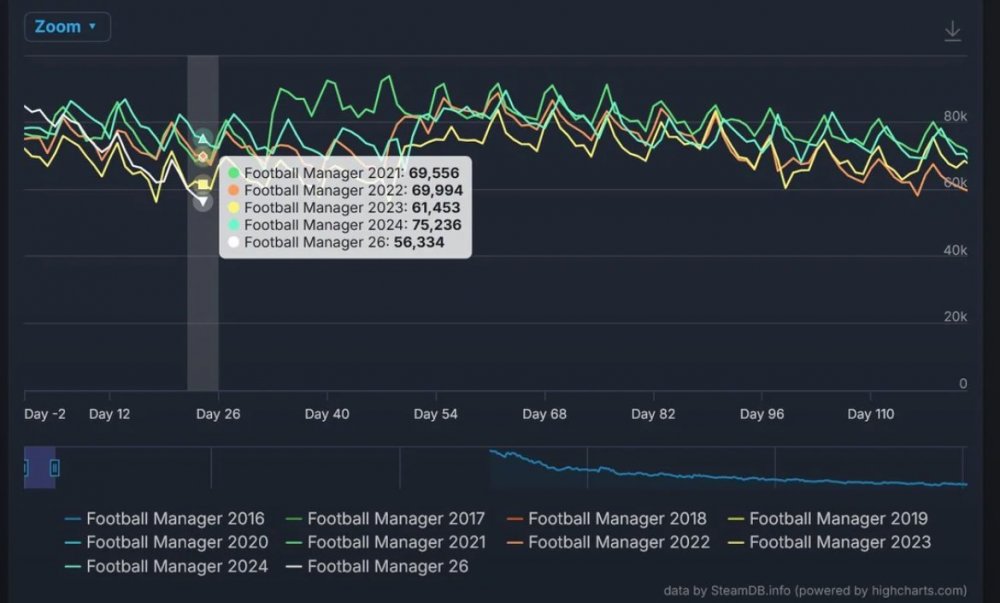Toggle Football Manager 2023 legend entry

pos(829,542)
